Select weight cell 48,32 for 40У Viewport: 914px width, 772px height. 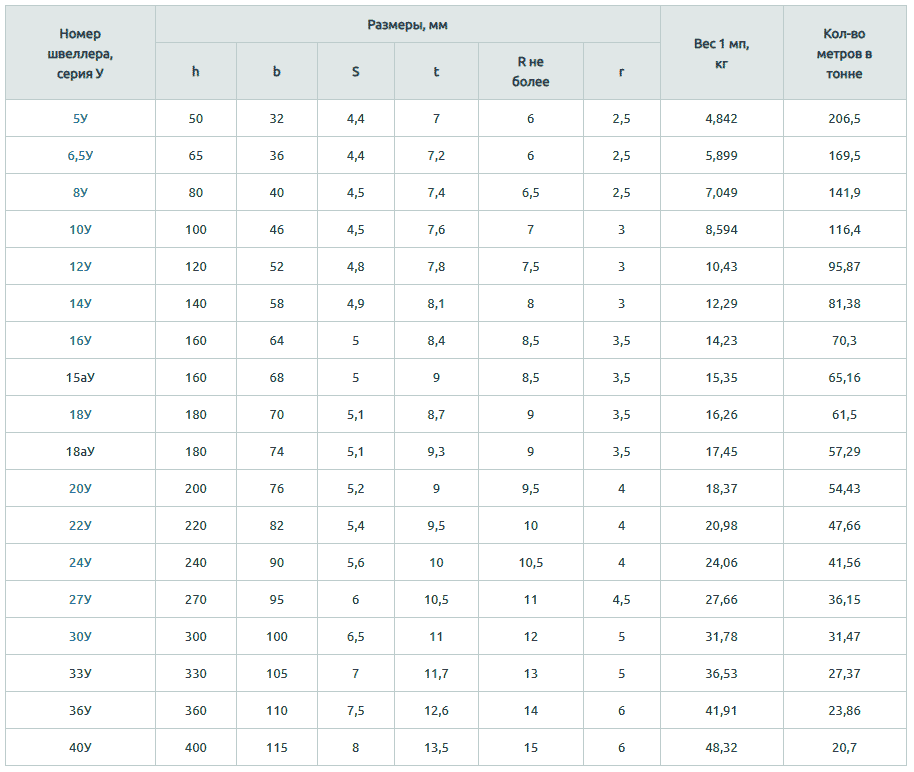(721, 748)
